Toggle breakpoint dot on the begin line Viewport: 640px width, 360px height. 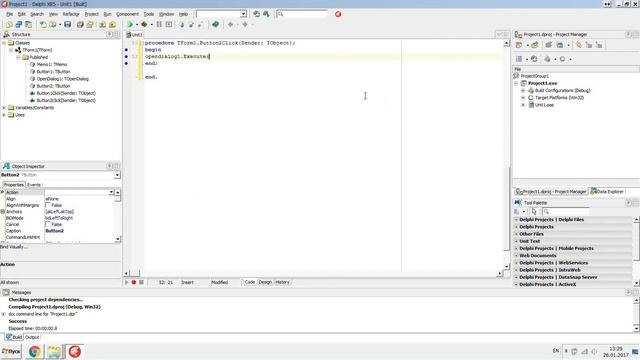tap(126, 50)
